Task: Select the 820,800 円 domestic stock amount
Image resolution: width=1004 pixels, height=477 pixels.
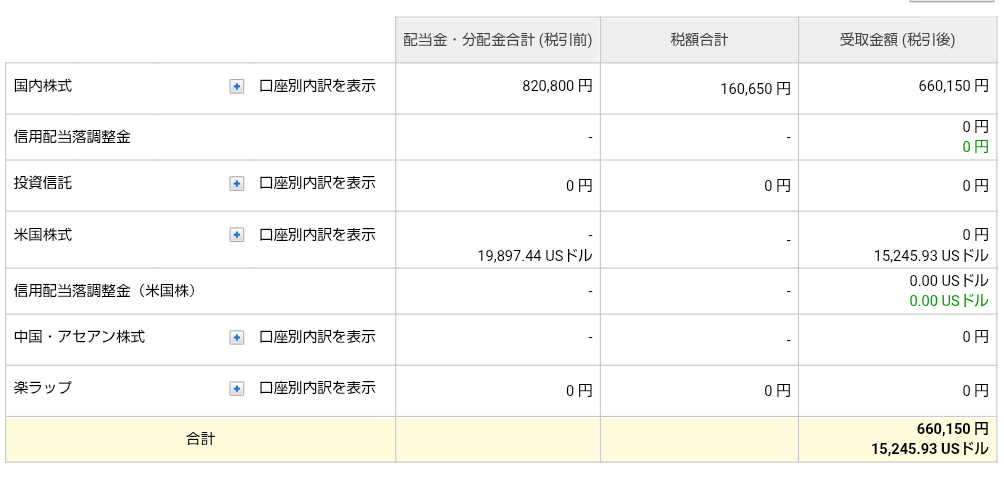Action: (x=557, y=87)
